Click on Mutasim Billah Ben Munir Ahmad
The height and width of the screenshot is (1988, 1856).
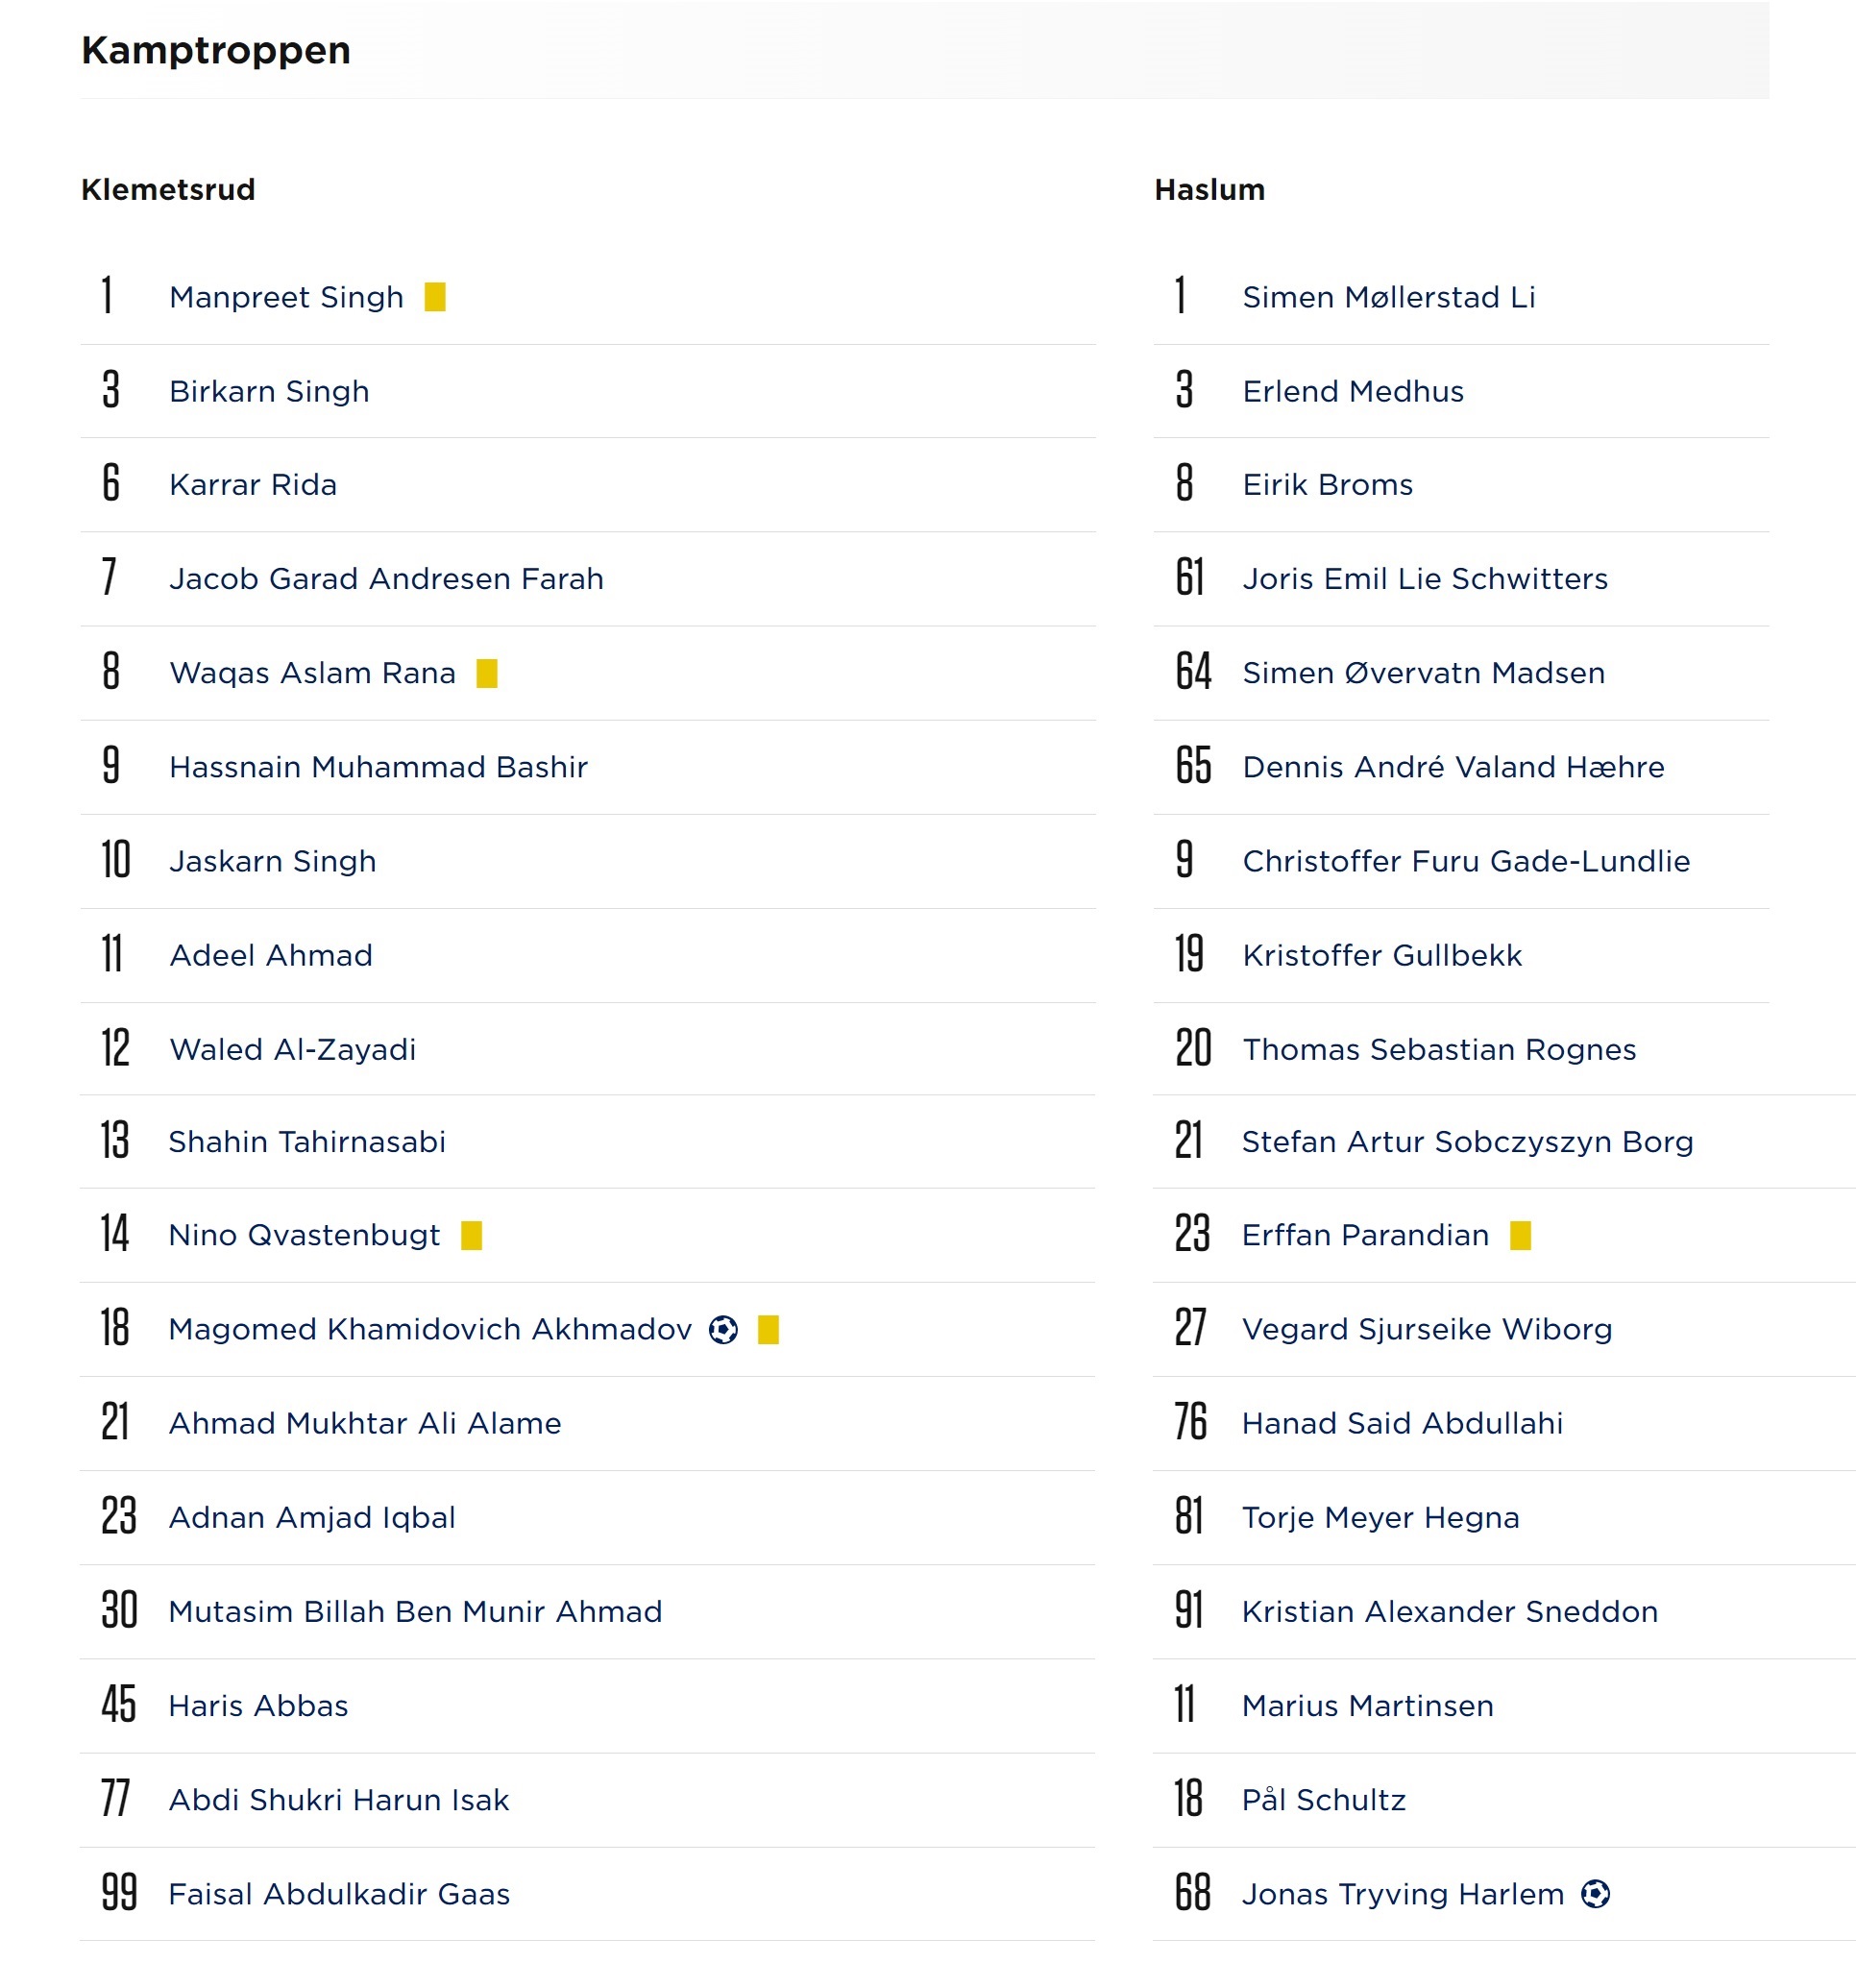point(415,1611)
